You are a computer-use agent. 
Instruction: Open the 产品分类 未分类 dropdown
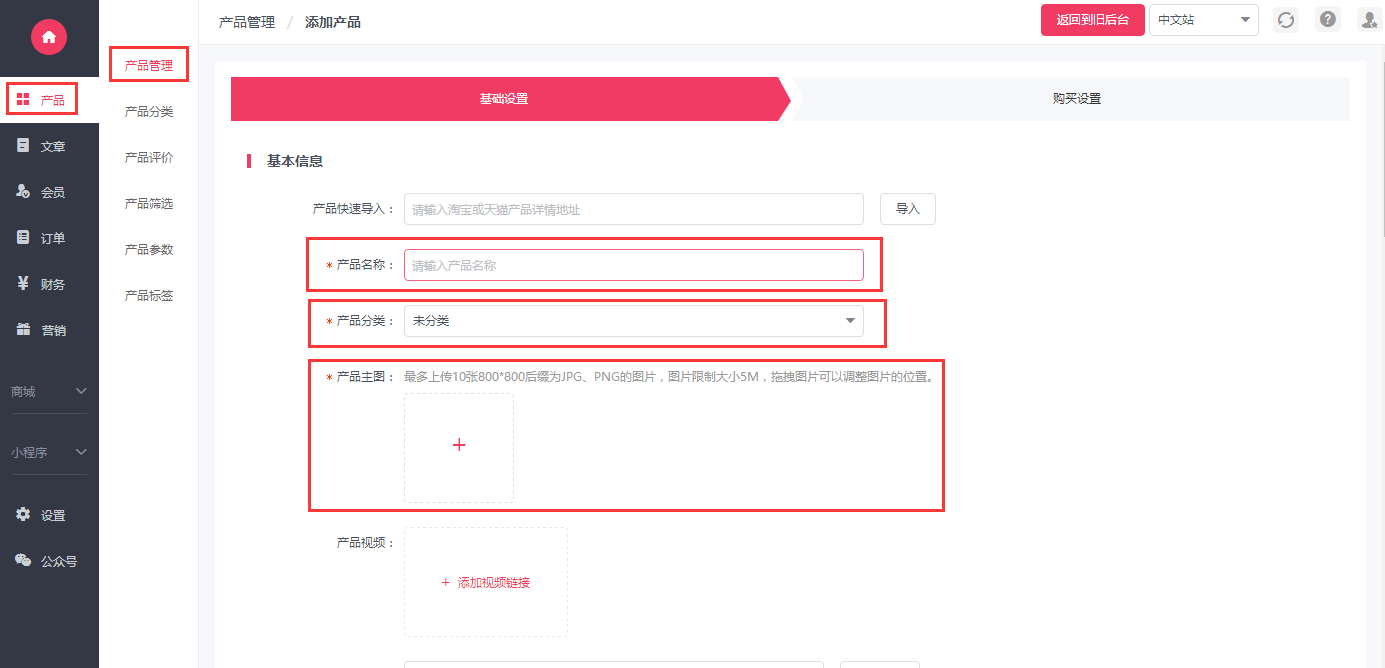[x=633, y=321]
